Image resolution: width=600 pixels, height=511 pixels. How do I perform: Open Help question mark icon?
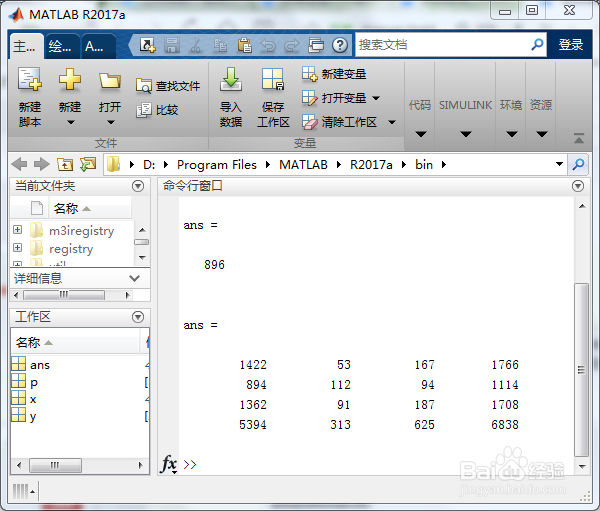tap(340, 45)
